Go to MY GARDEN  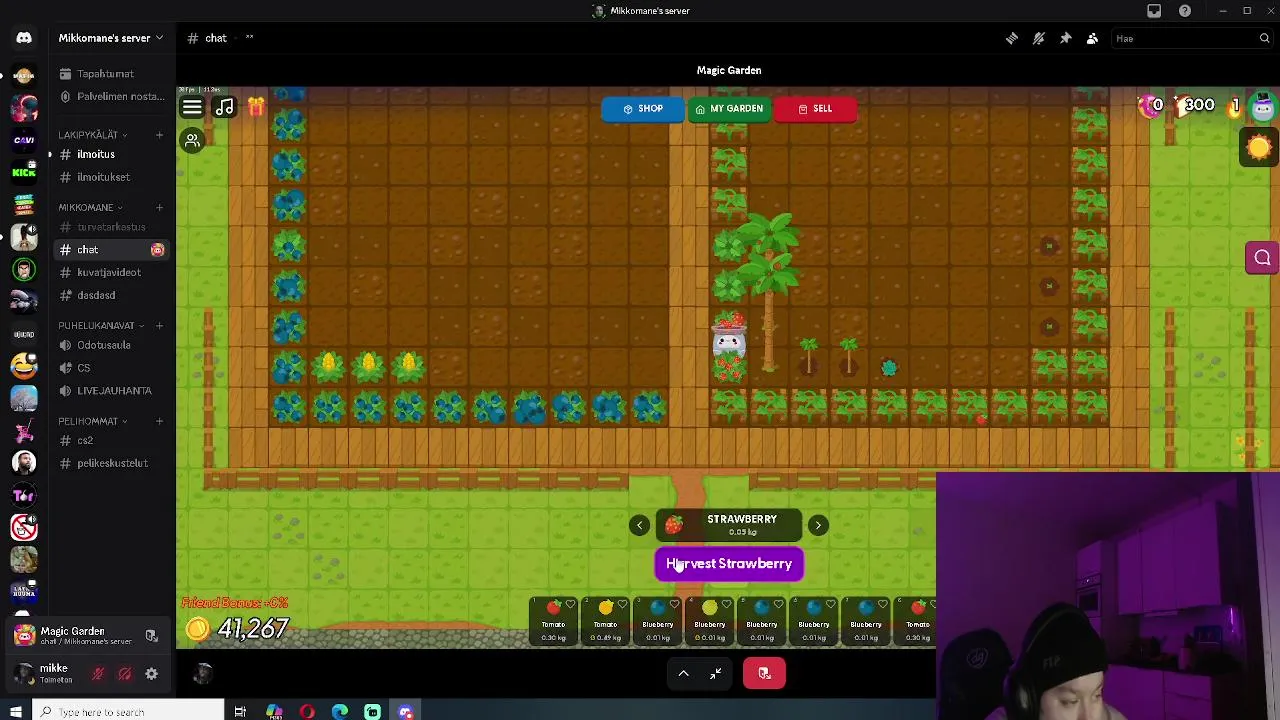[x=729, y=109]
